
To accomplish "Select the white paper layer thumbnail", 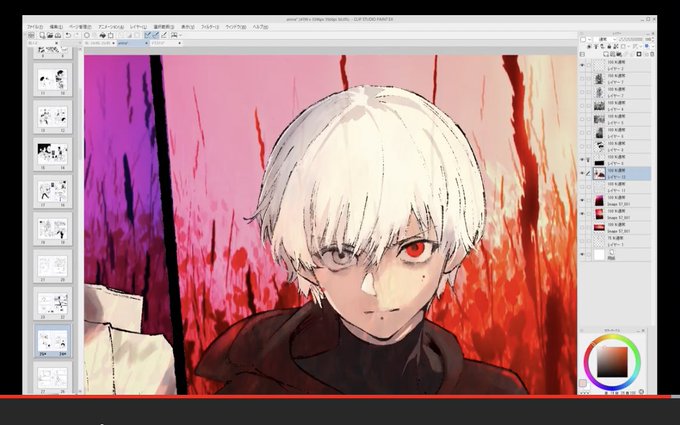I will pyautogui.click(x=599, y=255).
